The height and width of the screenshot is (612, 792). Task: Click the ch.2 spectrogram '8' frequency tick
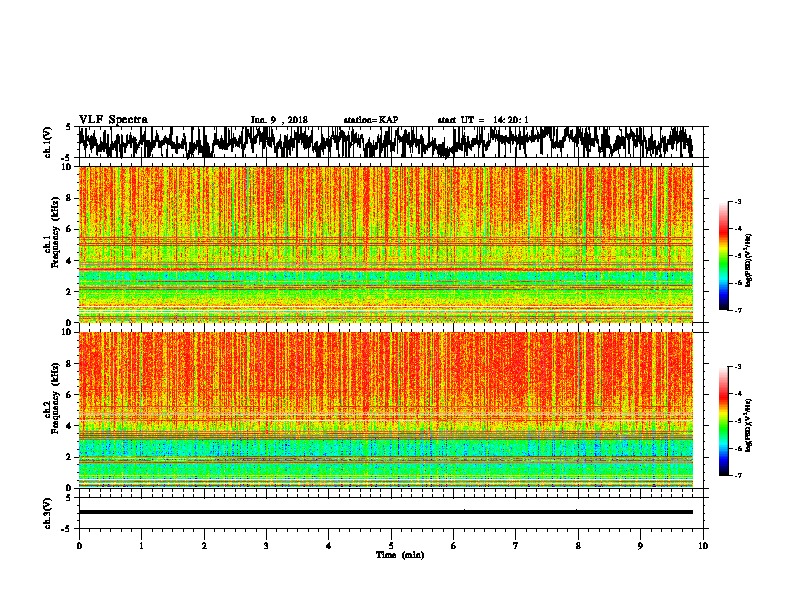pyautogui.click(x=70, y=364)
